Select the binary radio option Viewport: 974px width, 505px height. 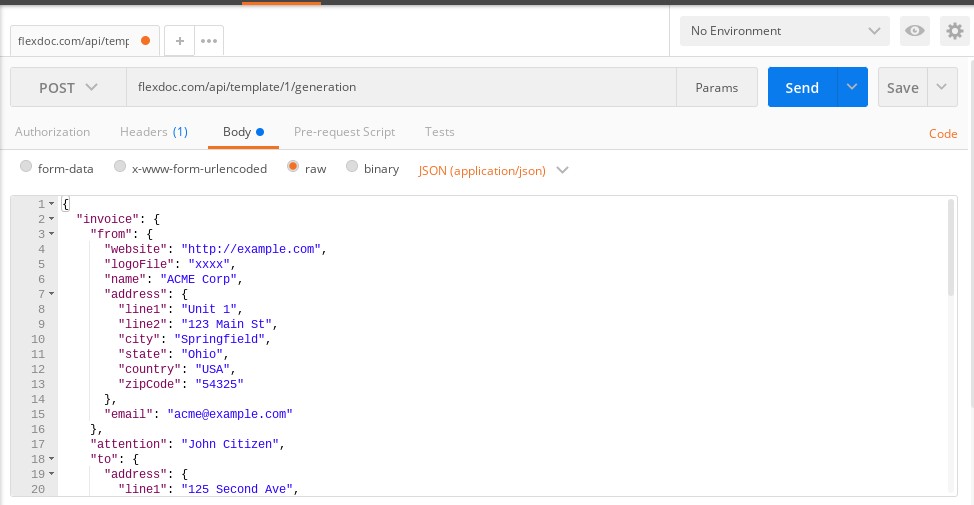click(352, 168)
